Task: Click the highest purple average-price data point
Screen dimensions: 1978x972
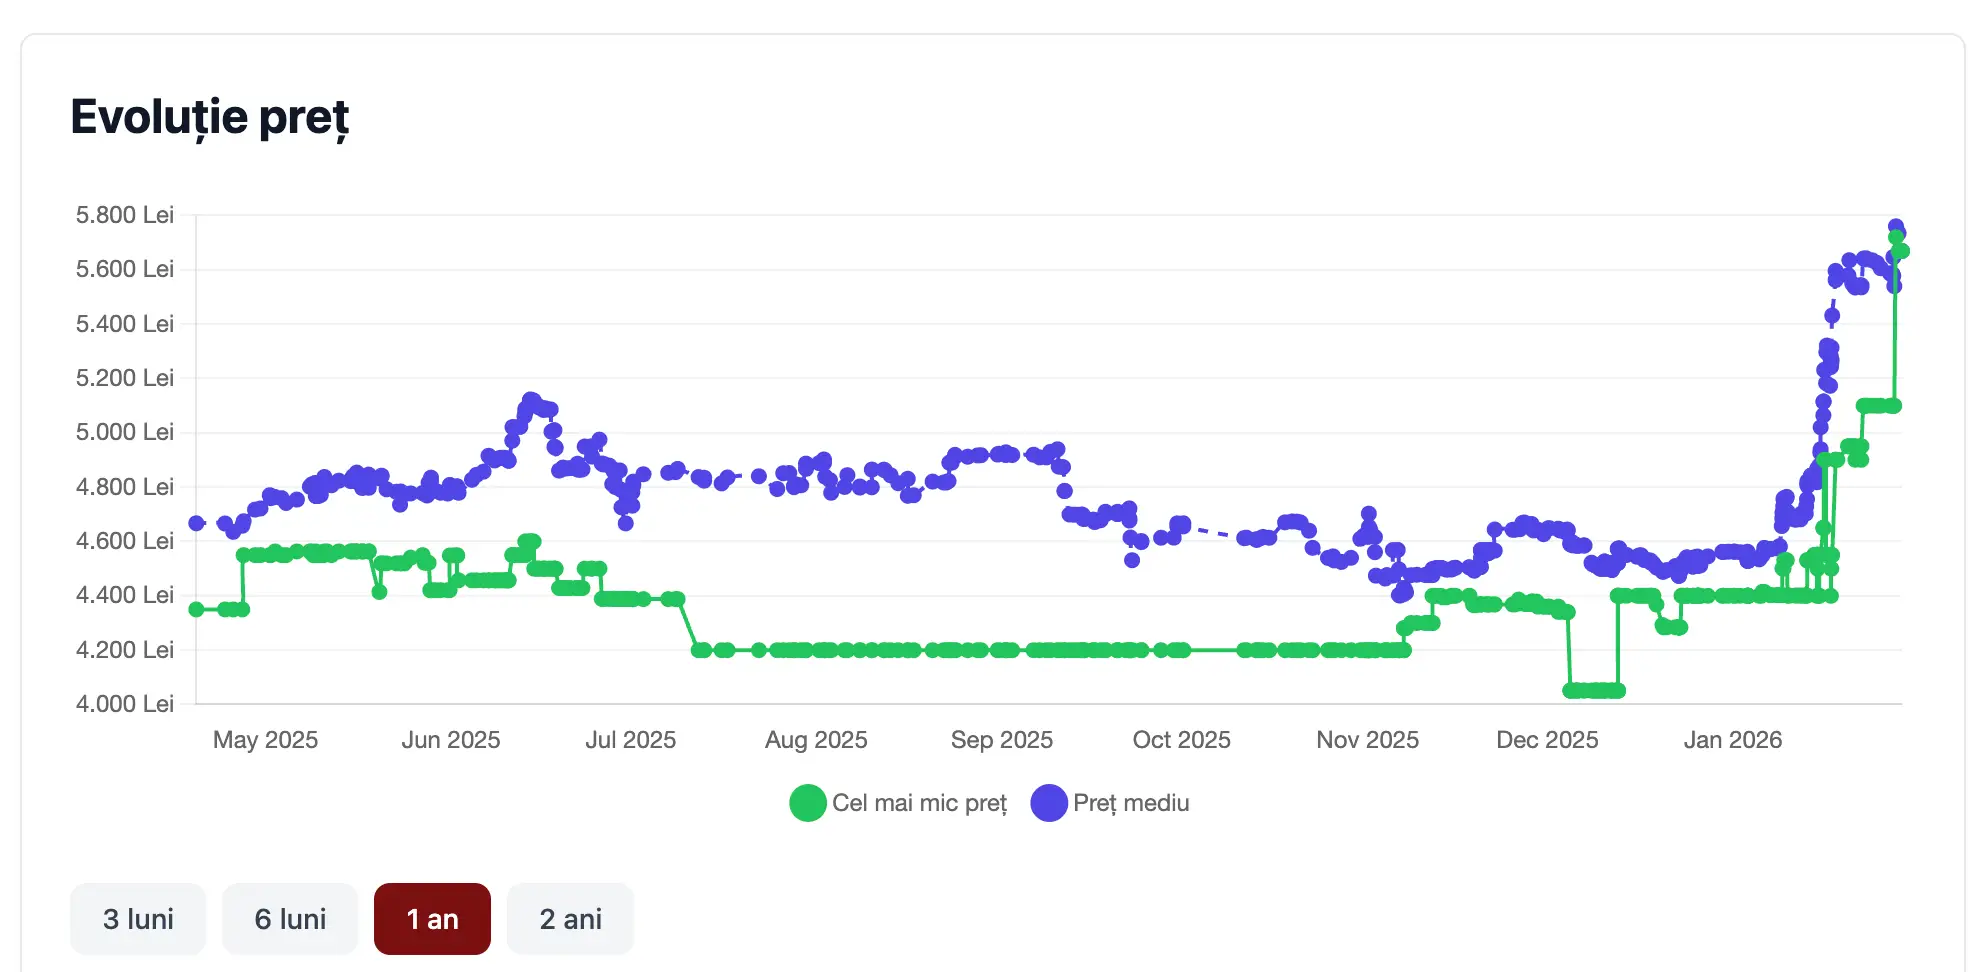Action: tap(1895, 227)
